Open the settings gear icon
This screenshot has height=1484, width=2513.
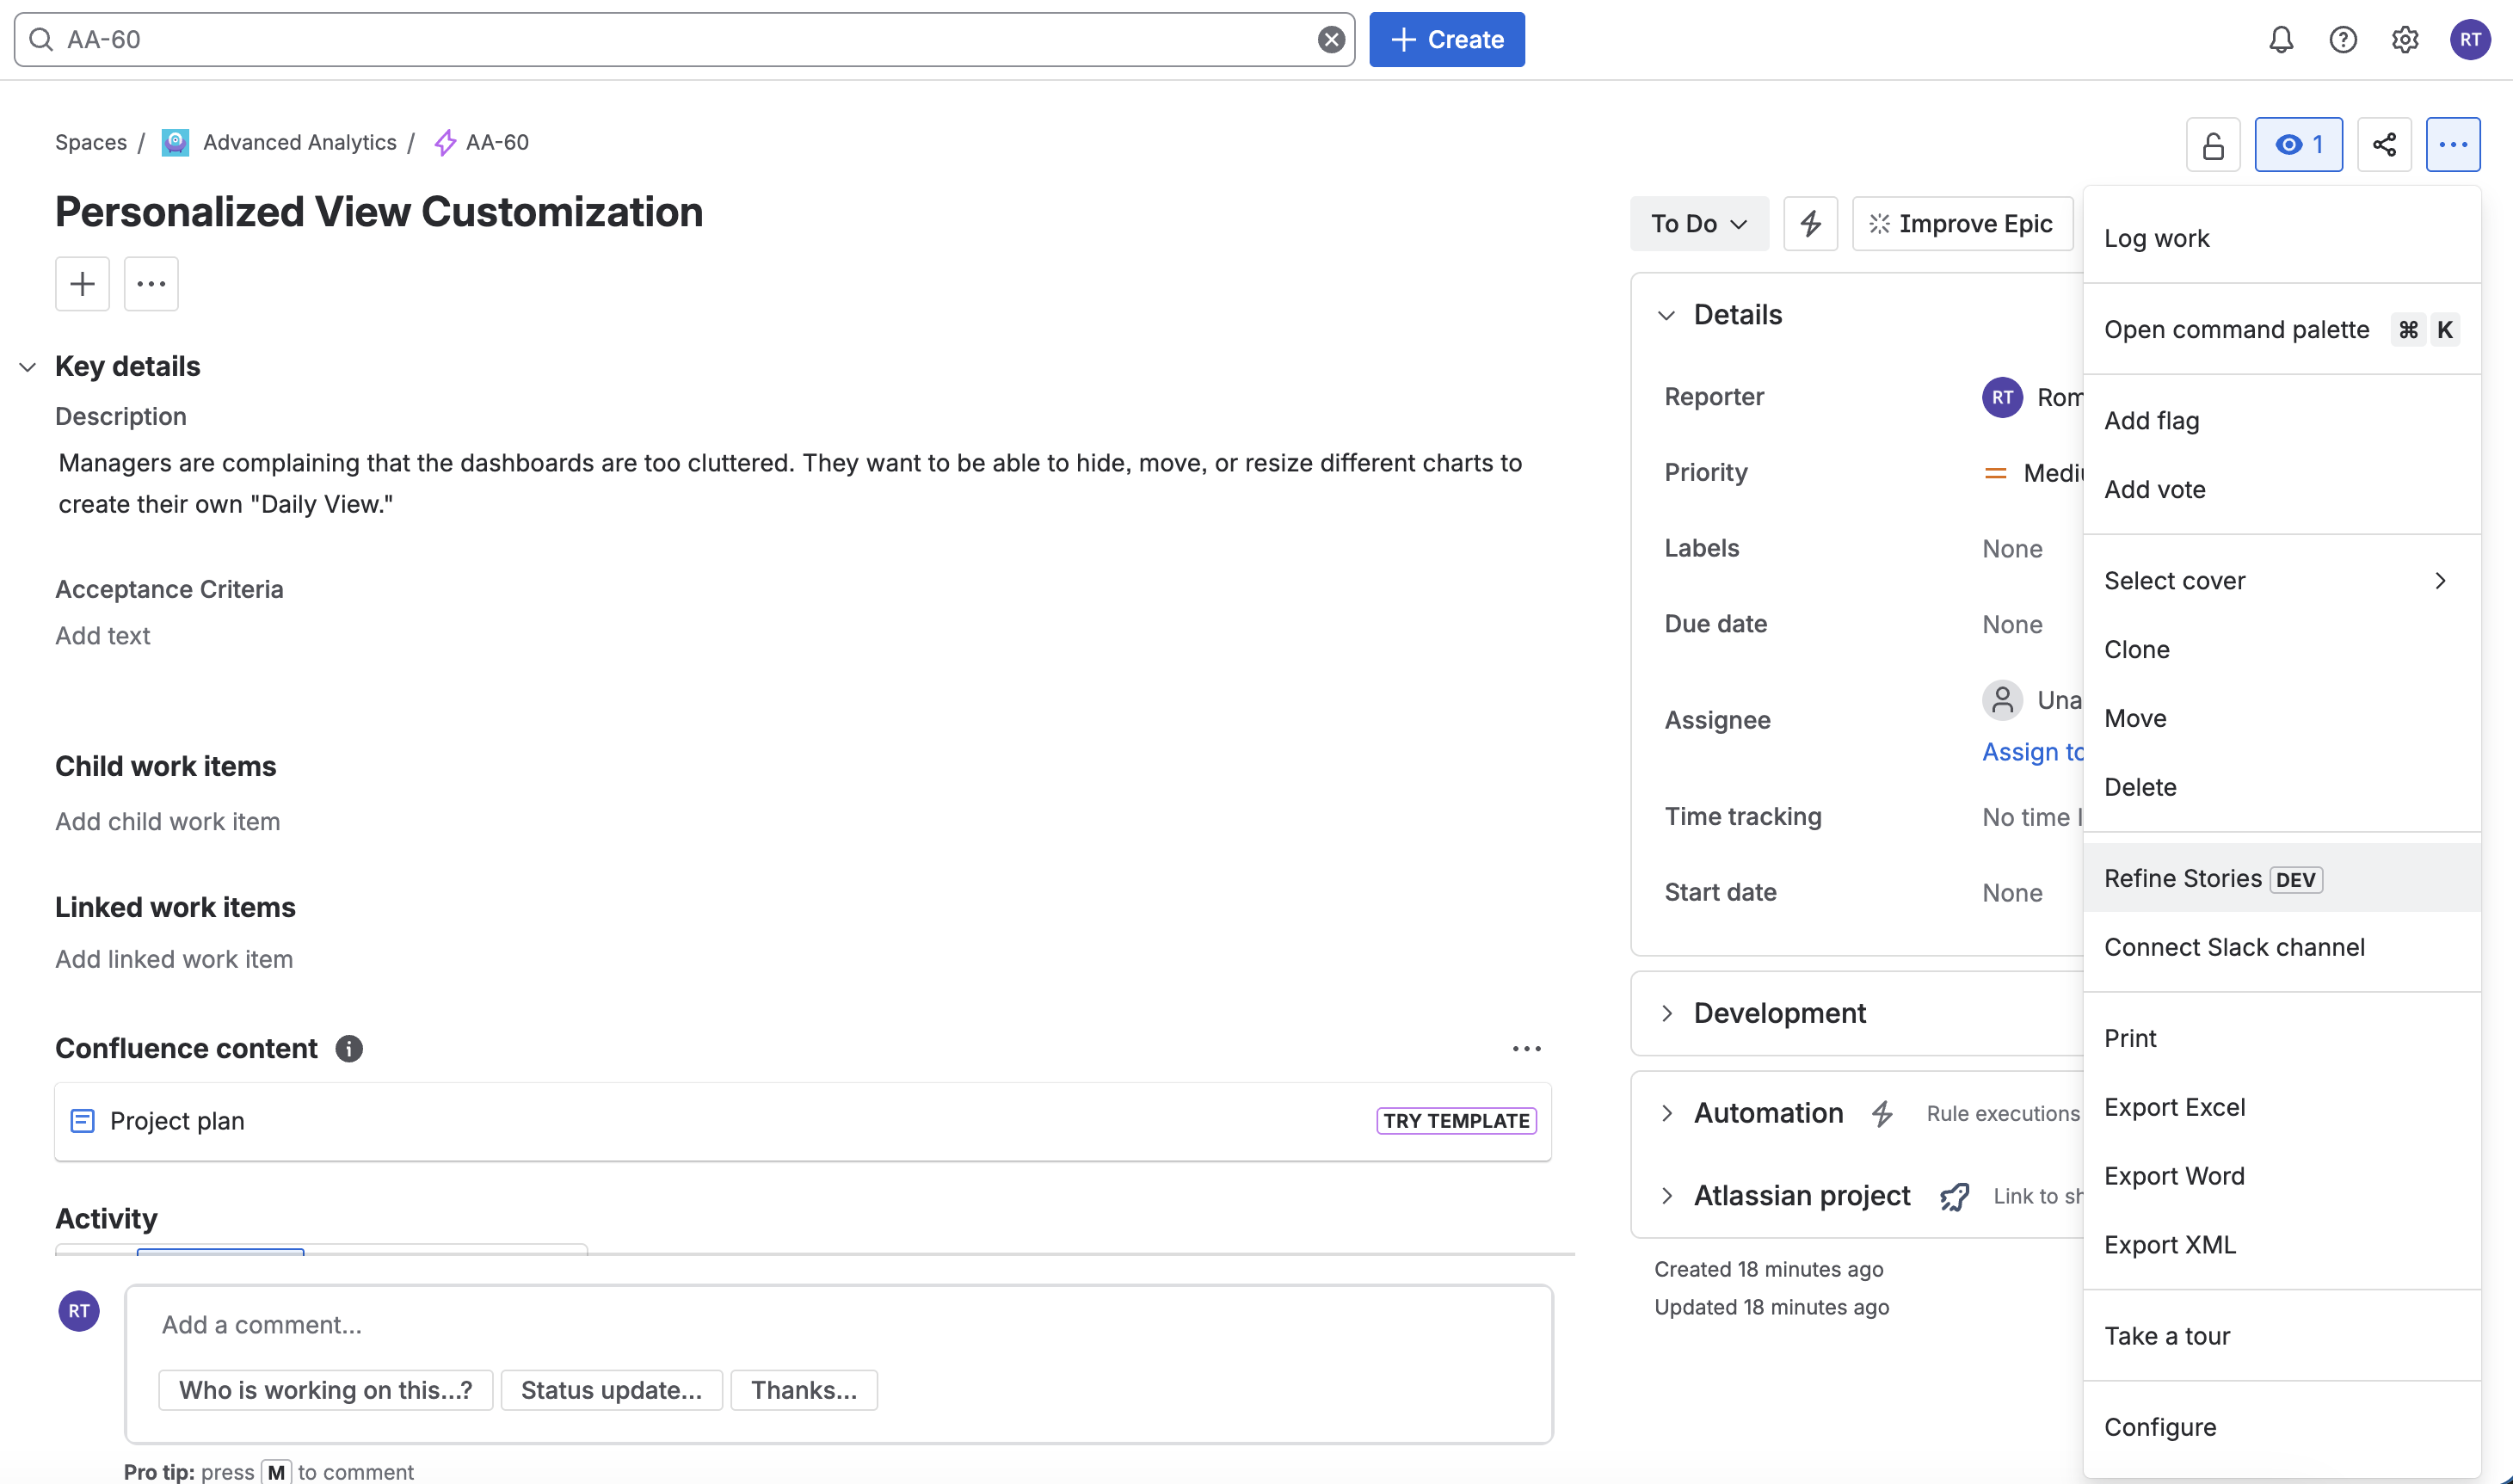2405,39
